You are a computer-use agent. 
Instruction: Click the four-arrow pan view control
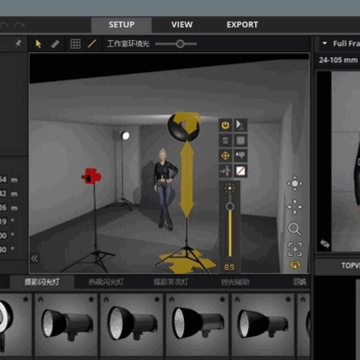tap(295, 207)
